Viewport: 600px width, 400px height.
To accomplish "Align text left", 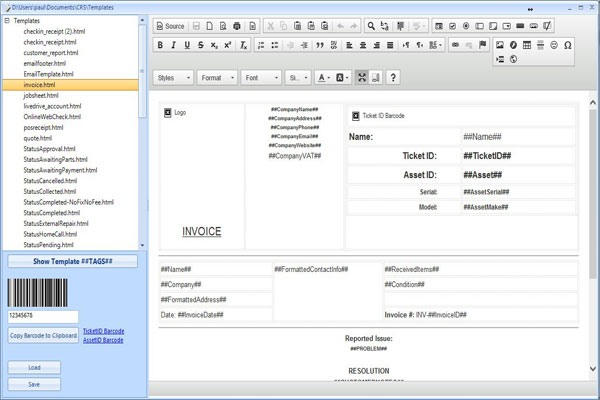I will tap(349, 45).
